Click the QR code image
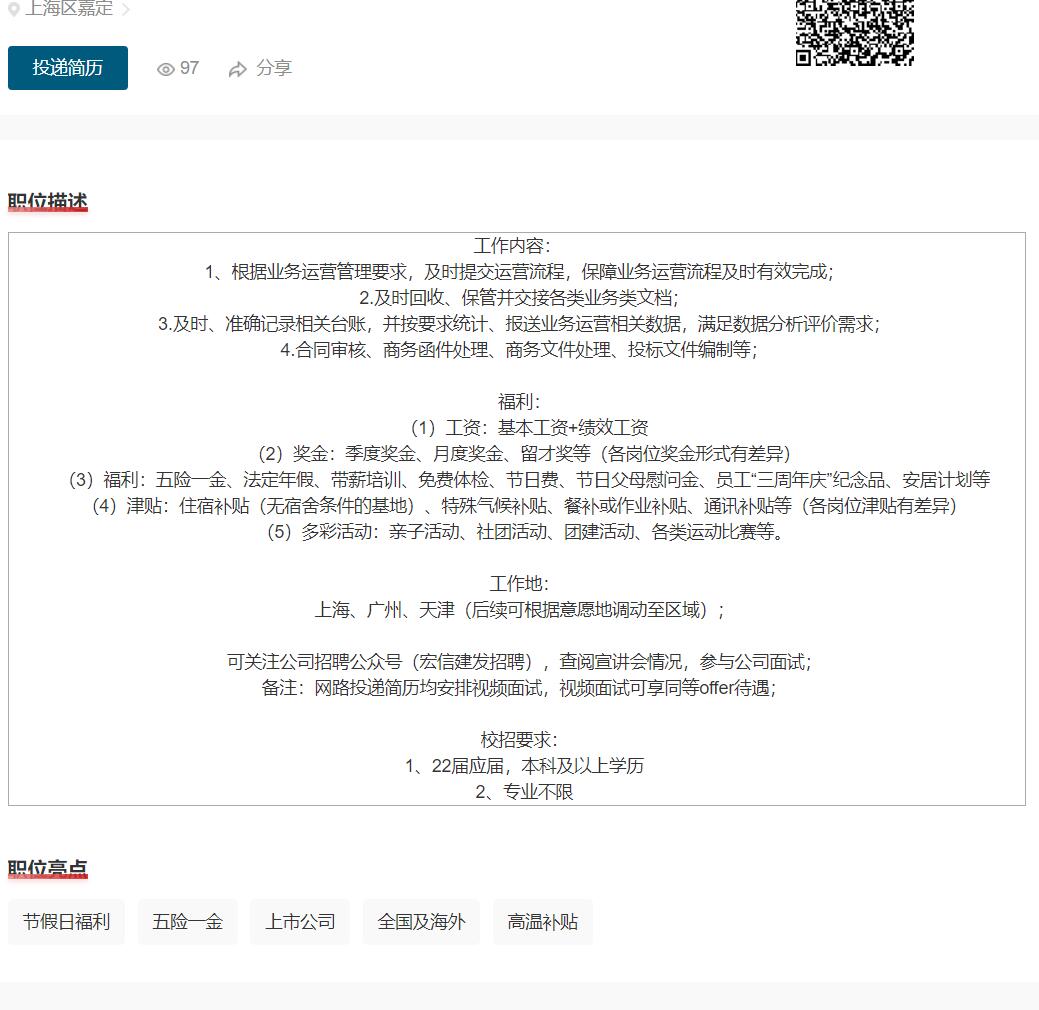Screen dimensions: 1039x1010 [855, 32]
